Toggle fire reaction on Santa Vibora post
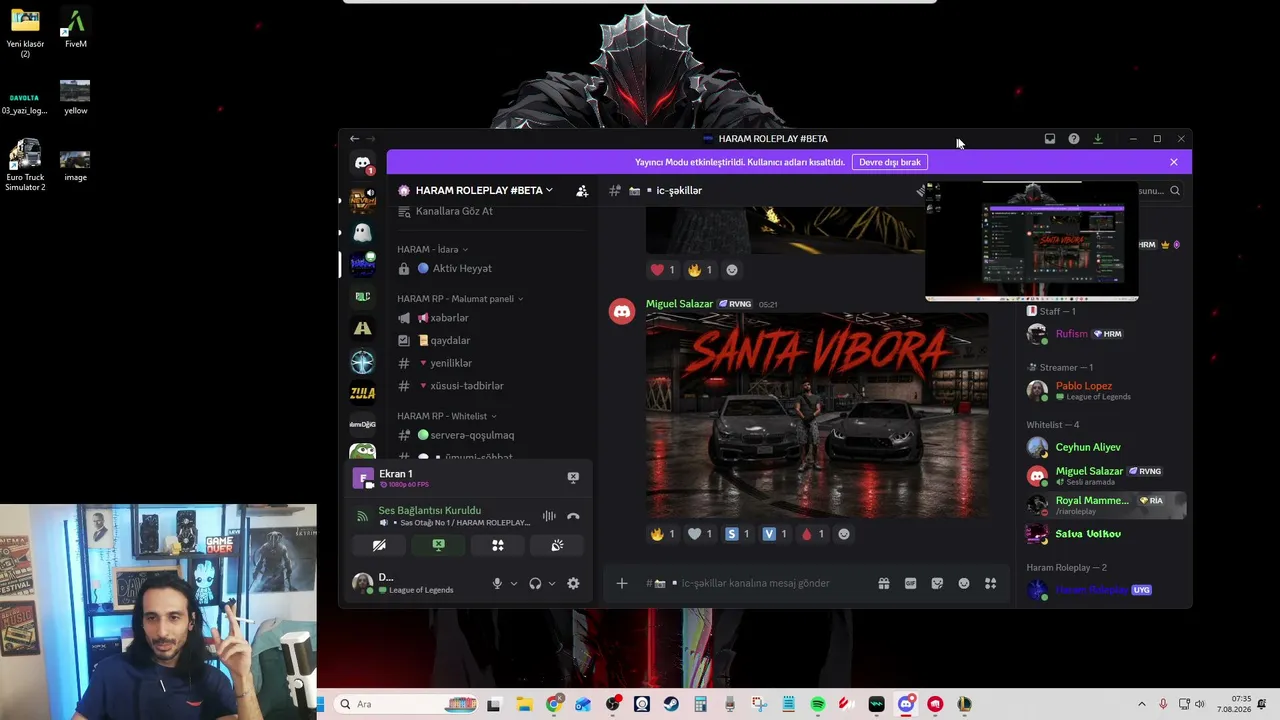1280x720 pixels. tap(664, 534)
